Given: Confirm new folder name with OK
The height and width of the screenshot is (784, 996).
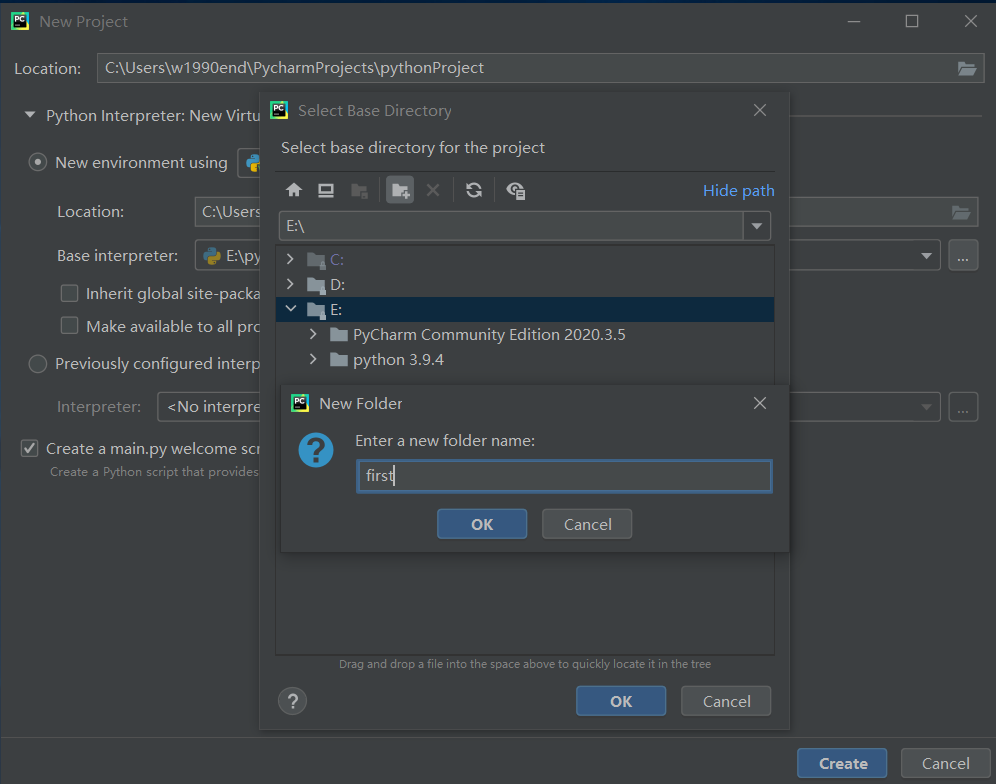Looking at the screenshot, I should [482, 524].
